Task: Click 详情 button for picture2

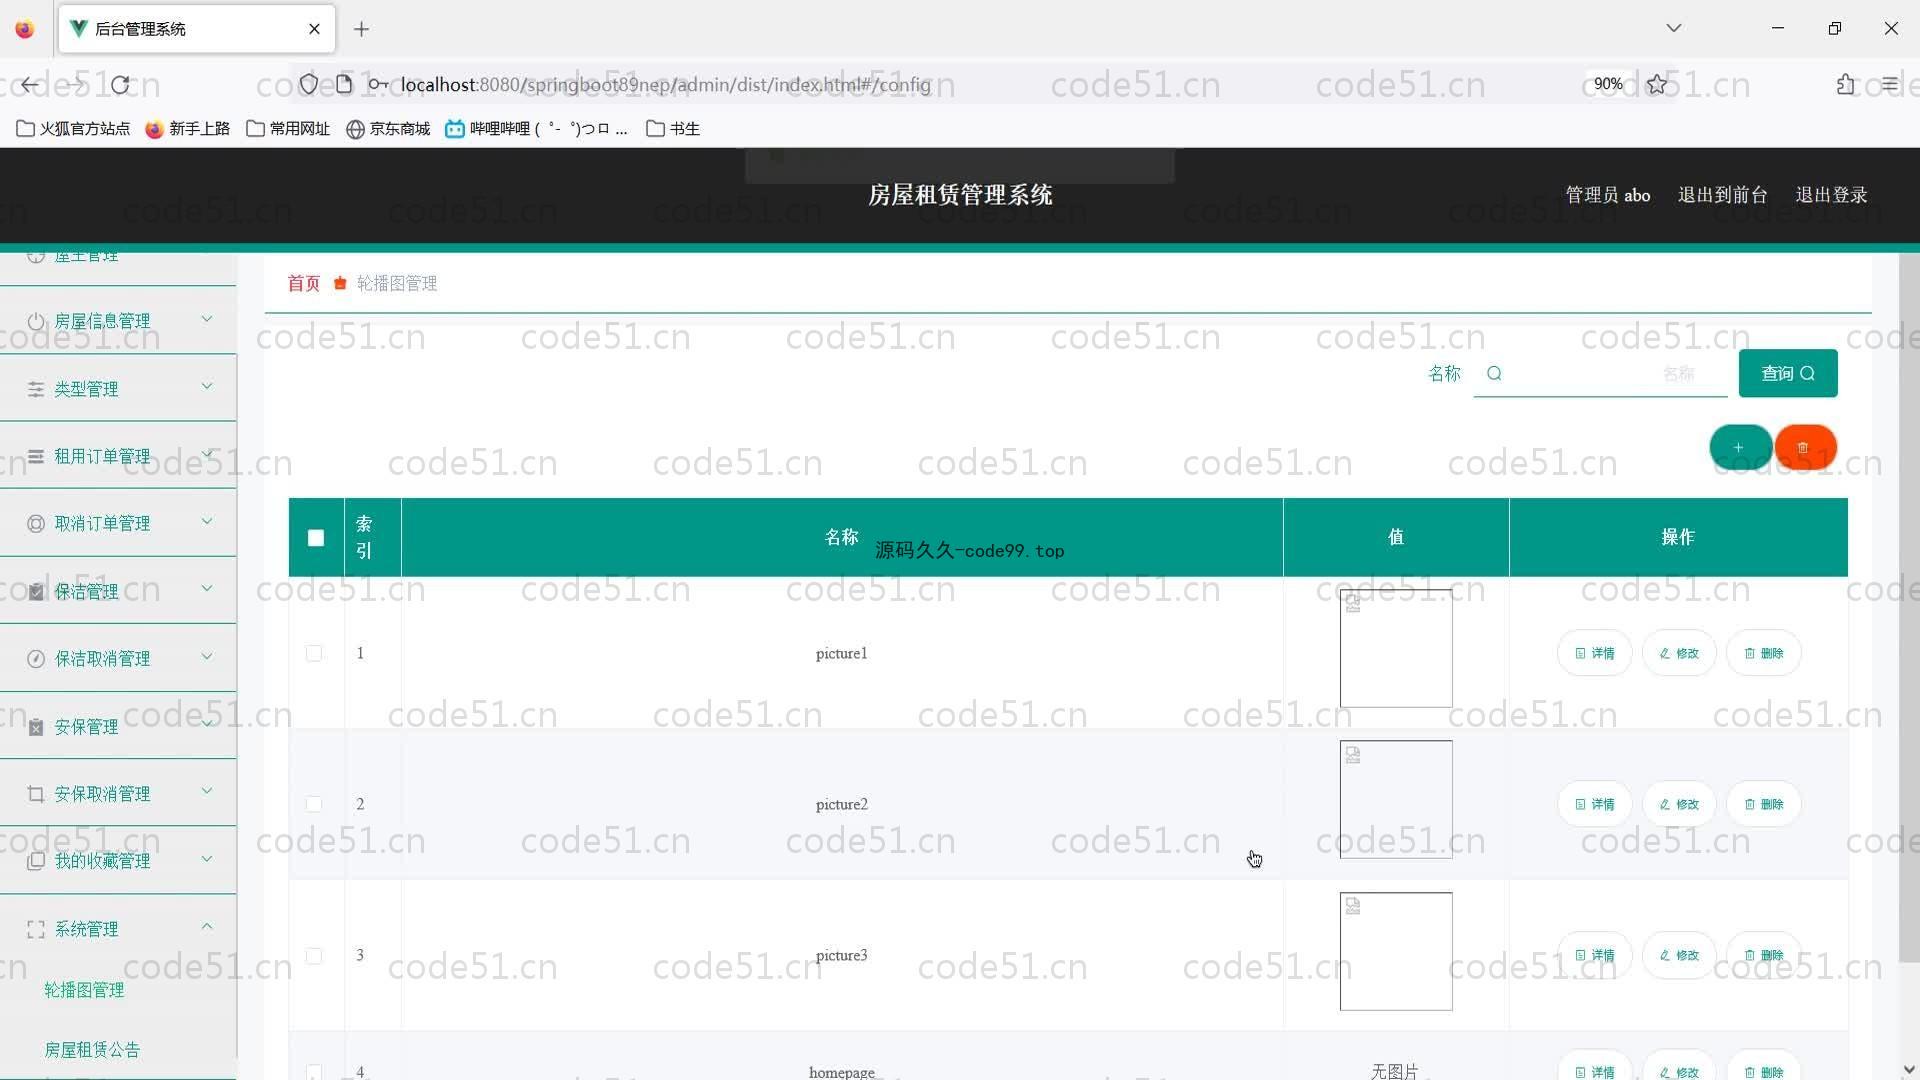Action: point(1595,804)
